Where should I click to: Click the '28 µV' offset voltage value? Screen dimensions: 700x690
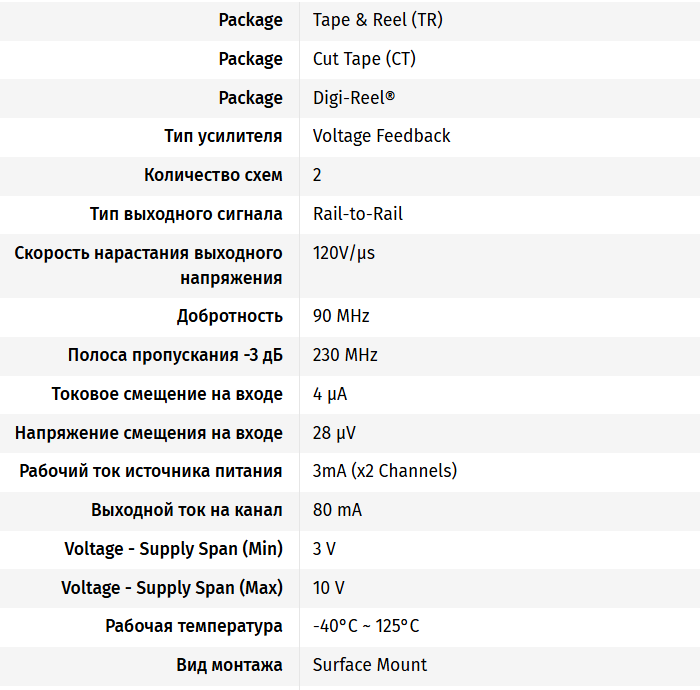(334, 433)
